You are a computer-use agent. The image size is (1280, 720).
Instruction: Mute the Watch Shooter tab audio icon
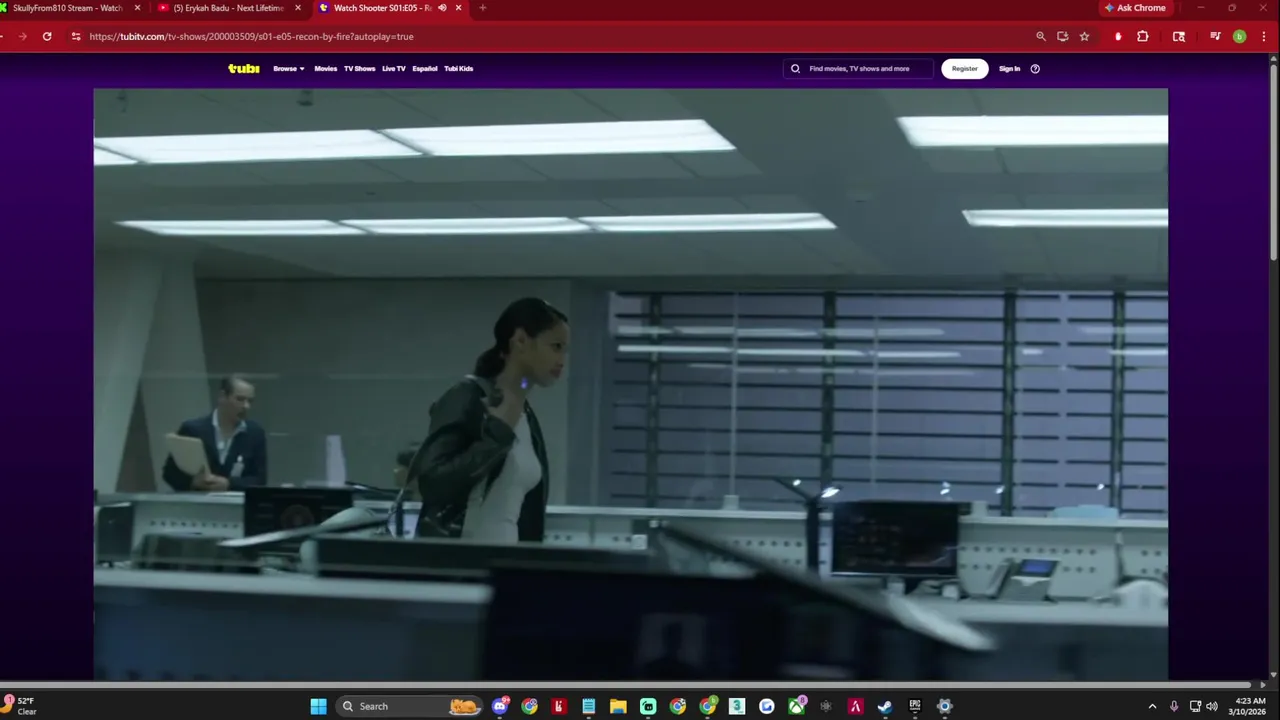click(442, 8)
